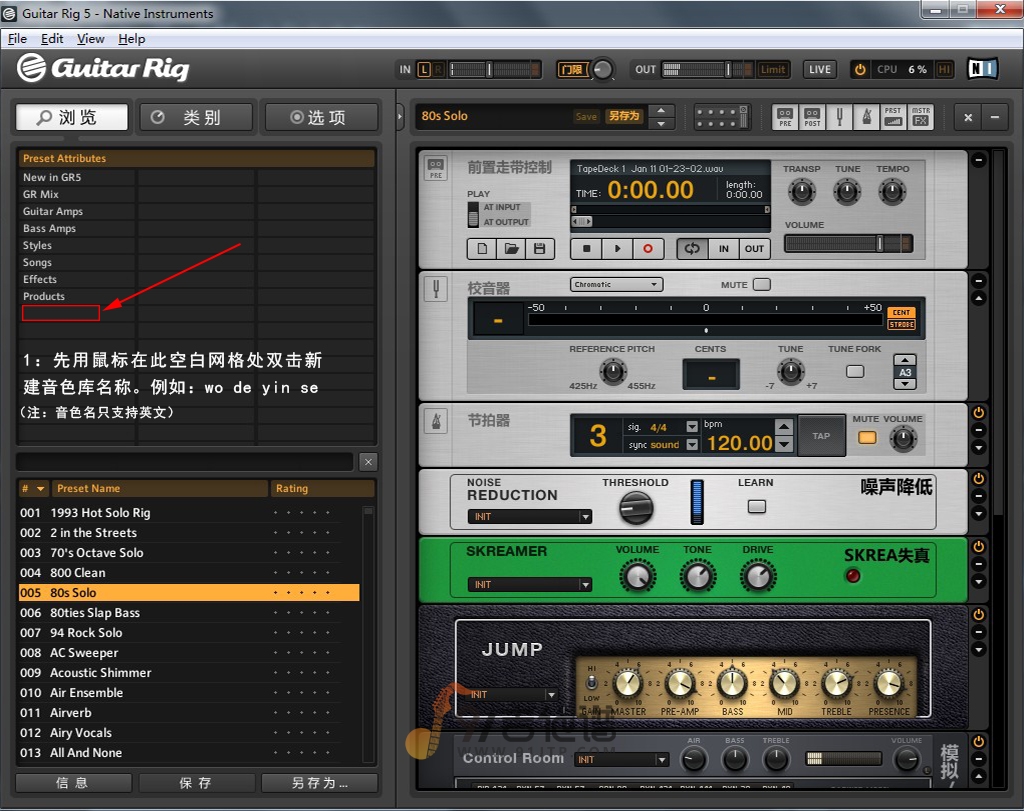Open the Noise Reduction INIT preset dropdown

530,517
